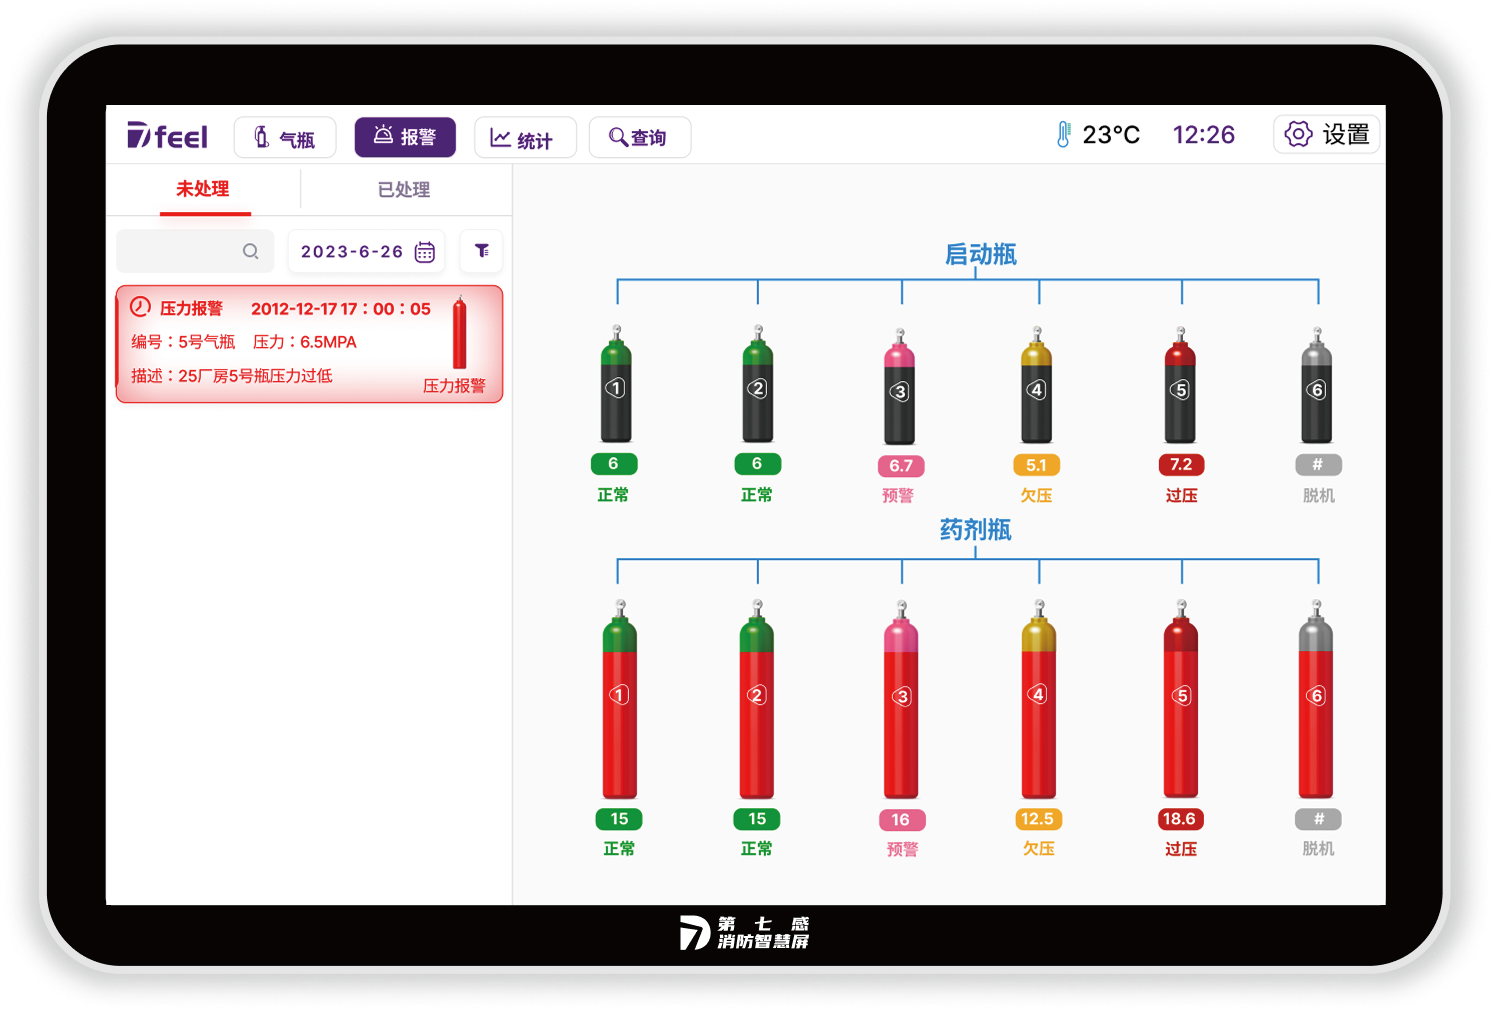This screenshot has height=1011, width=1493.
Task: Switch to the 已处理 tab
Action: tap(404, 189)
